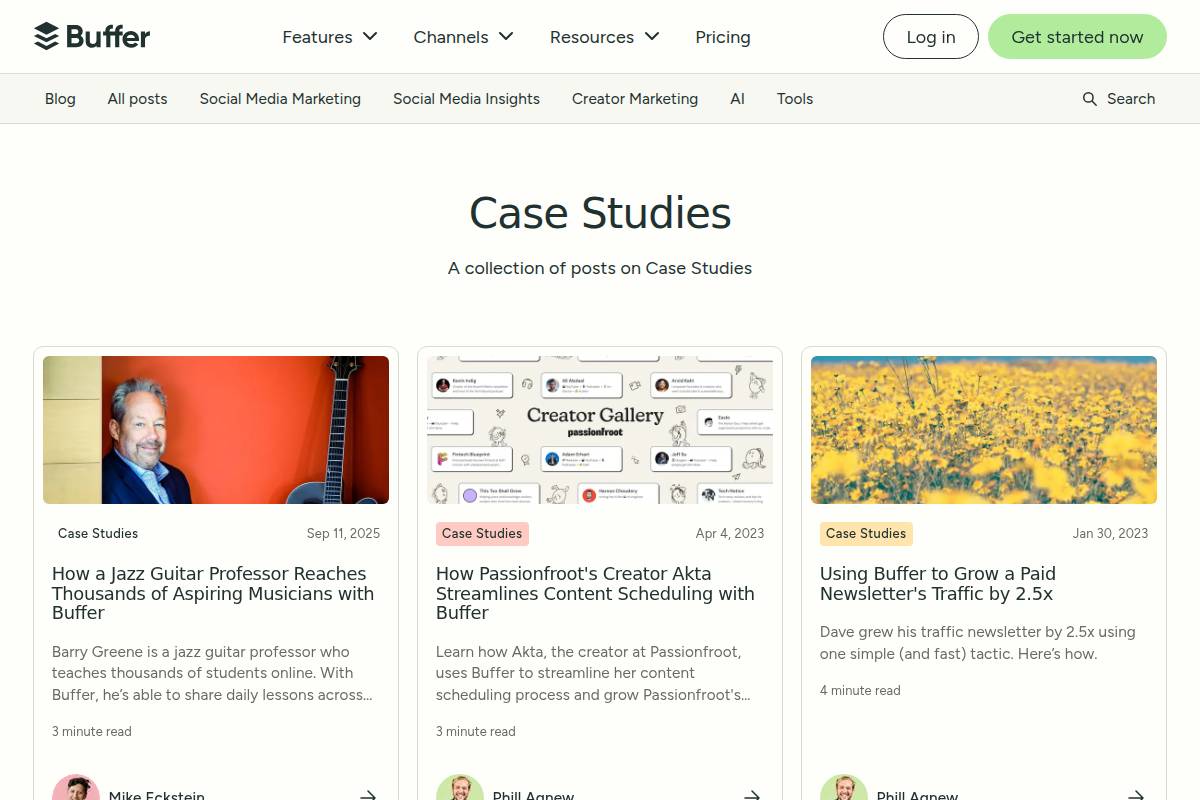This screenshot has height=800, width=1200.
Task: Click the arrow on the Jazz Guitar article card
Action: point(368,794)
